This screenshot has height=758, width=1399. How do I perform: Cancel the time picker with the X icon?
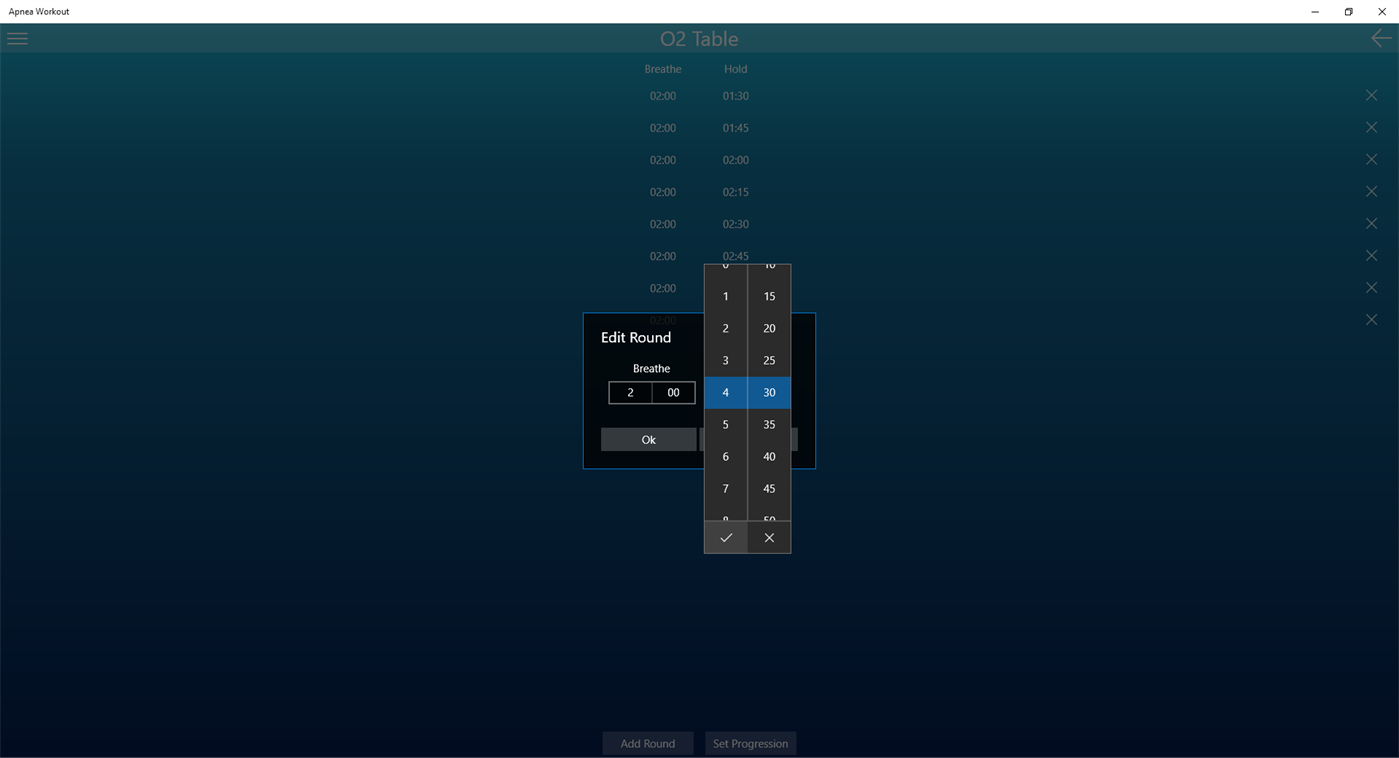[768, 537]
